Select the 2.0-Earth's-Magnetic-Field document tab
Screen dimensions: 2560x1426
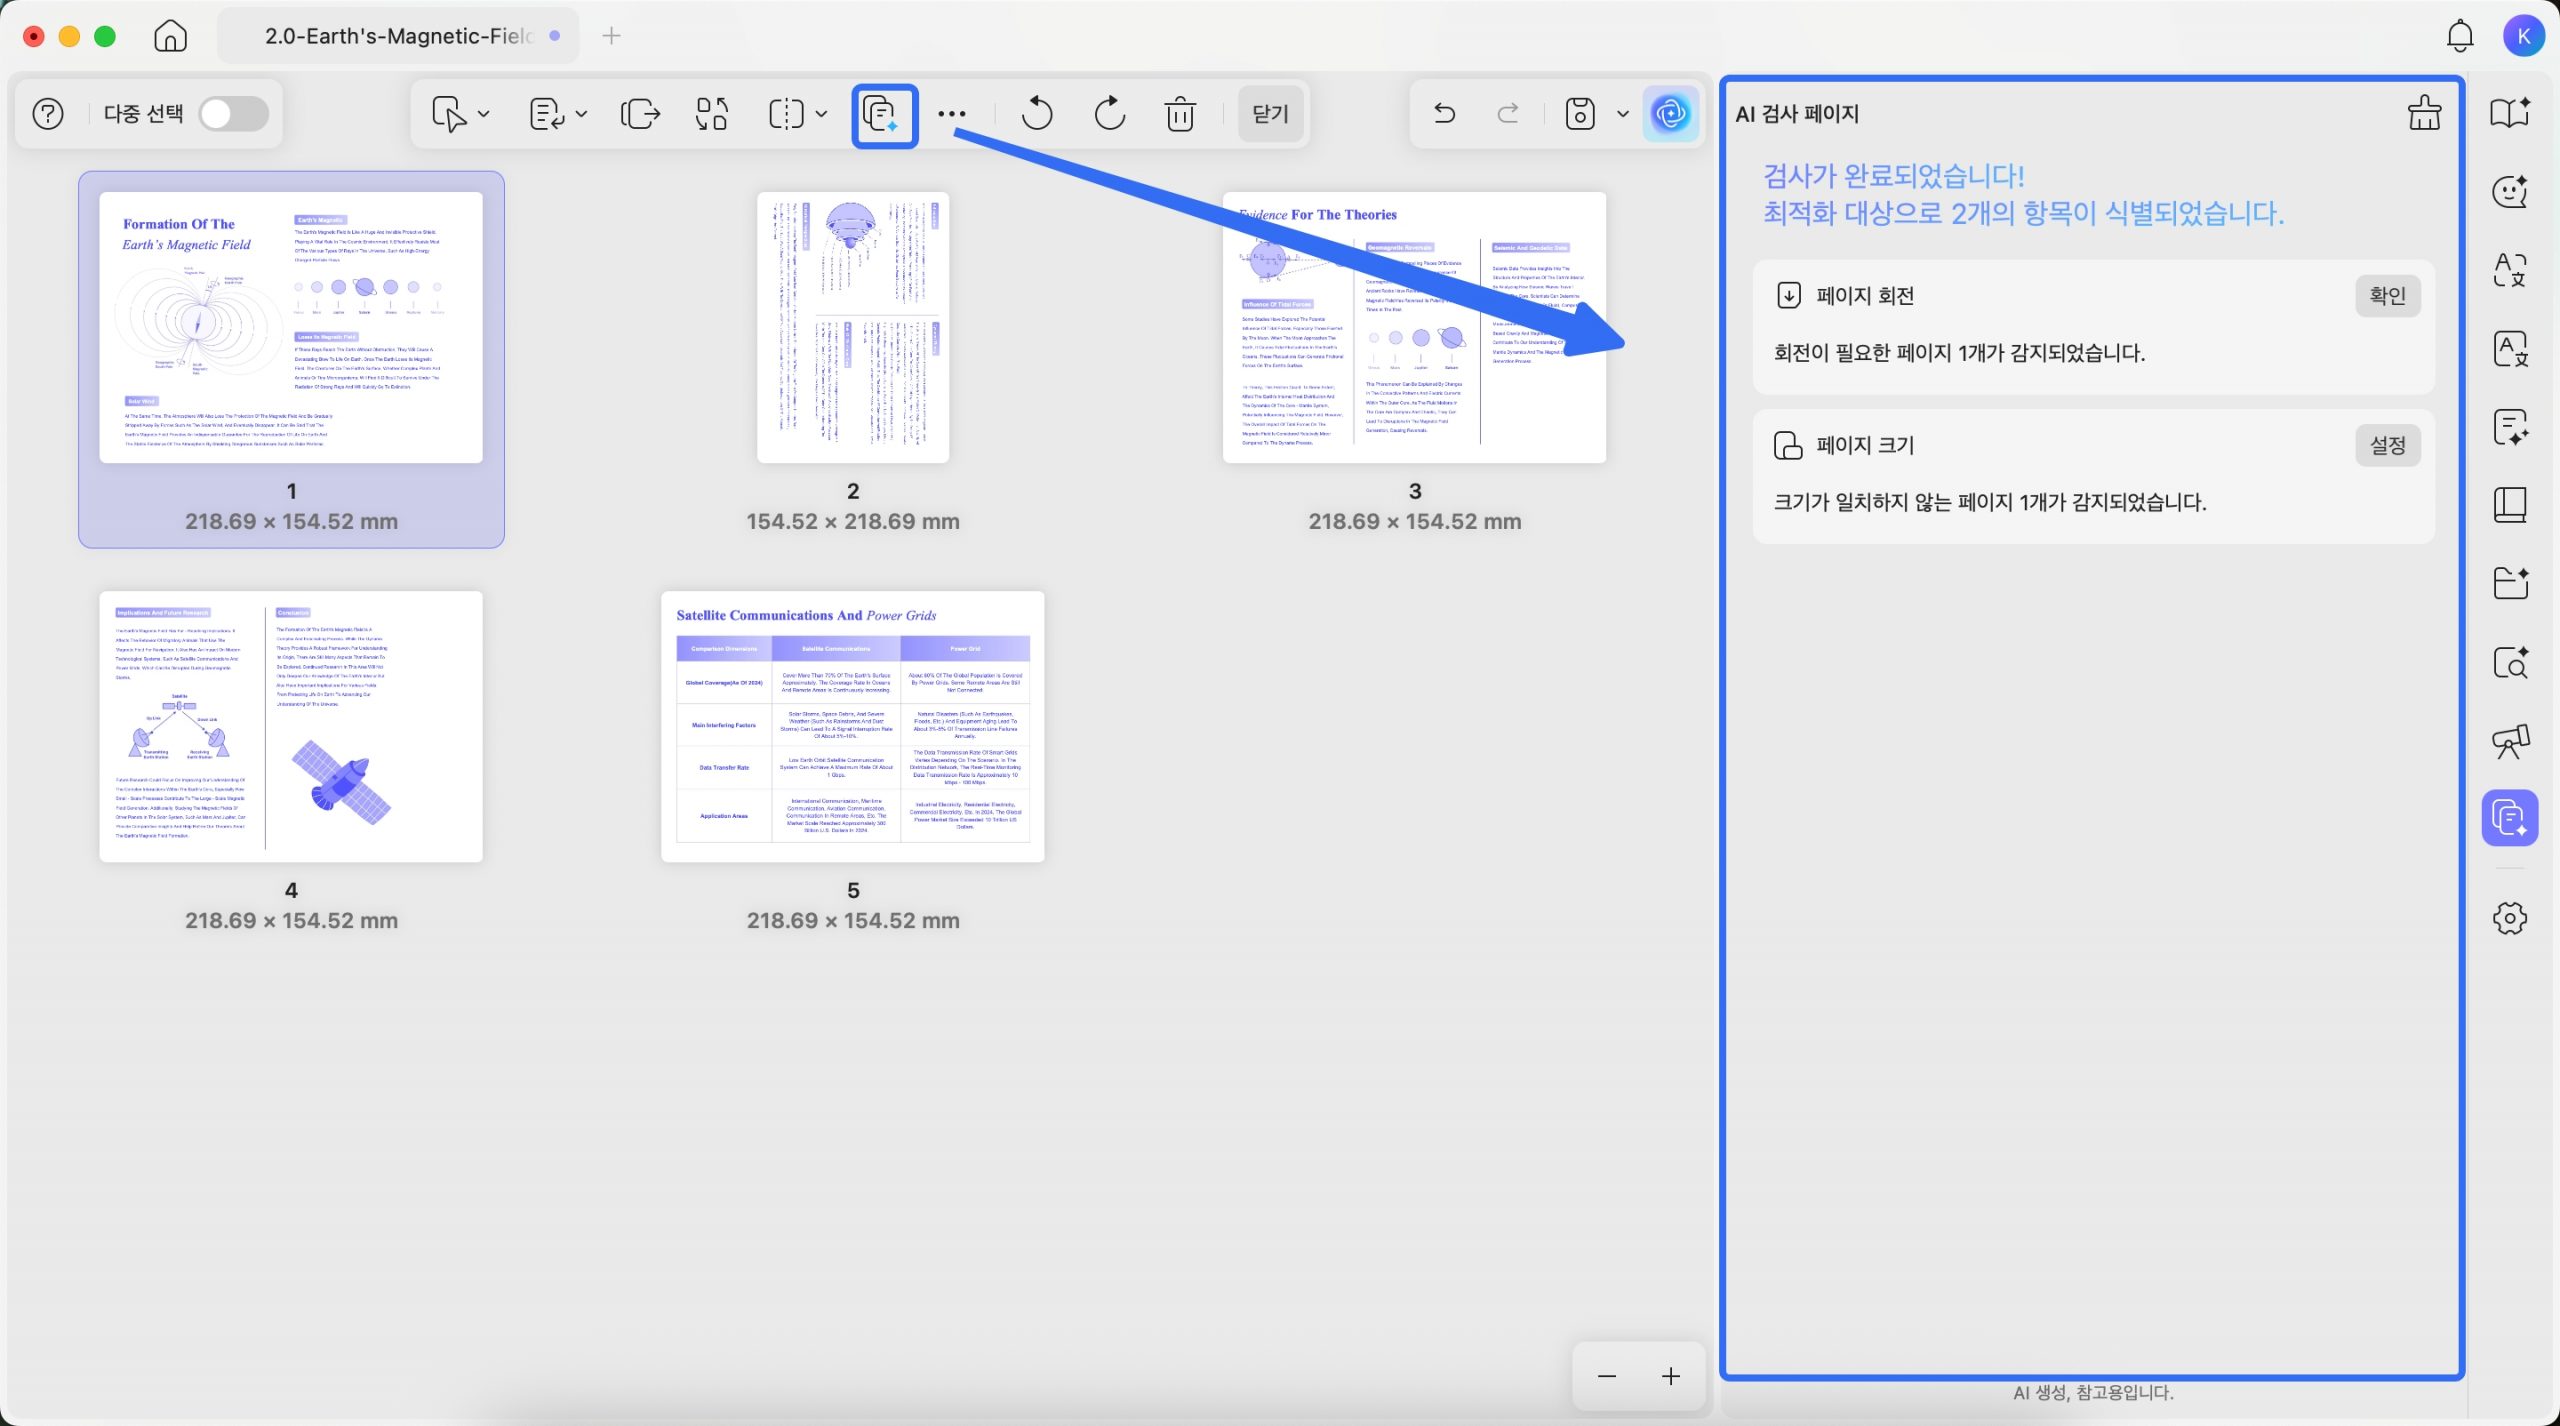pyautogui.click(x=399, y=36)
